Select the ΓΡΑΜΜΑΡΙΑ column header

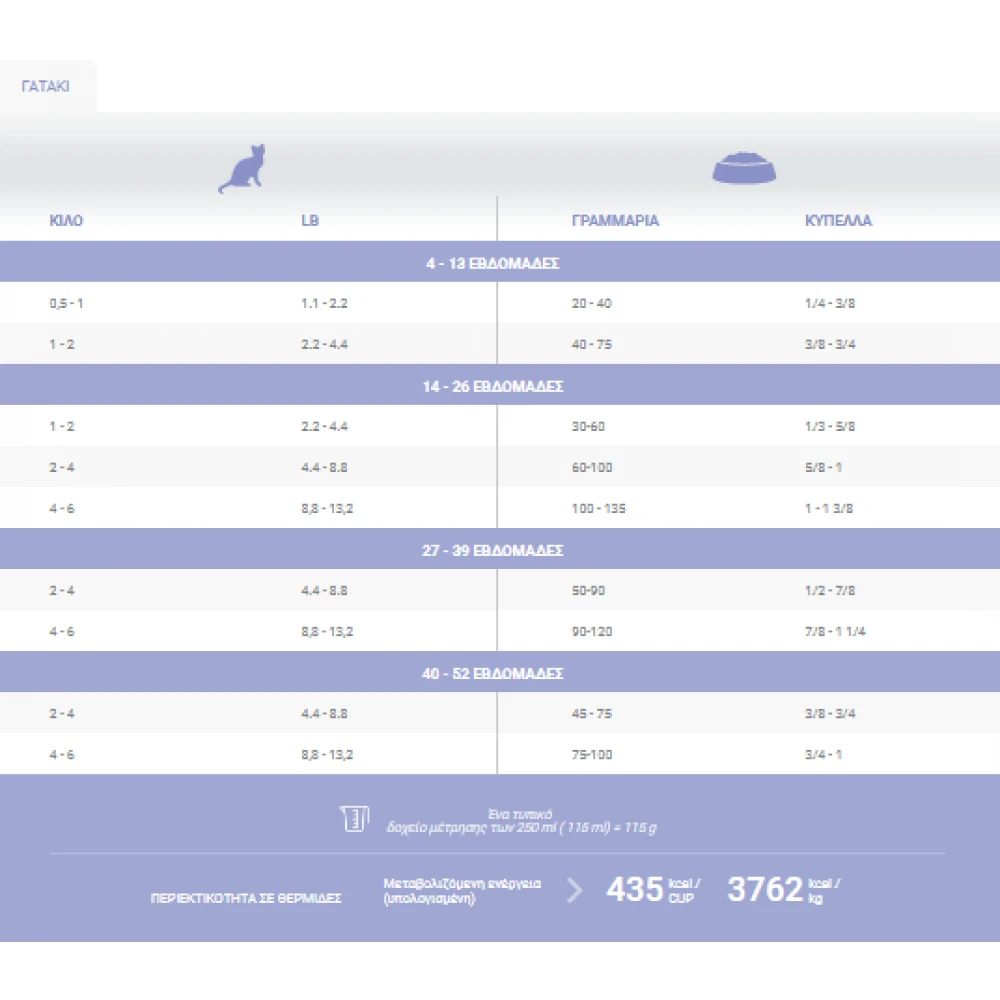click(615, 221)
